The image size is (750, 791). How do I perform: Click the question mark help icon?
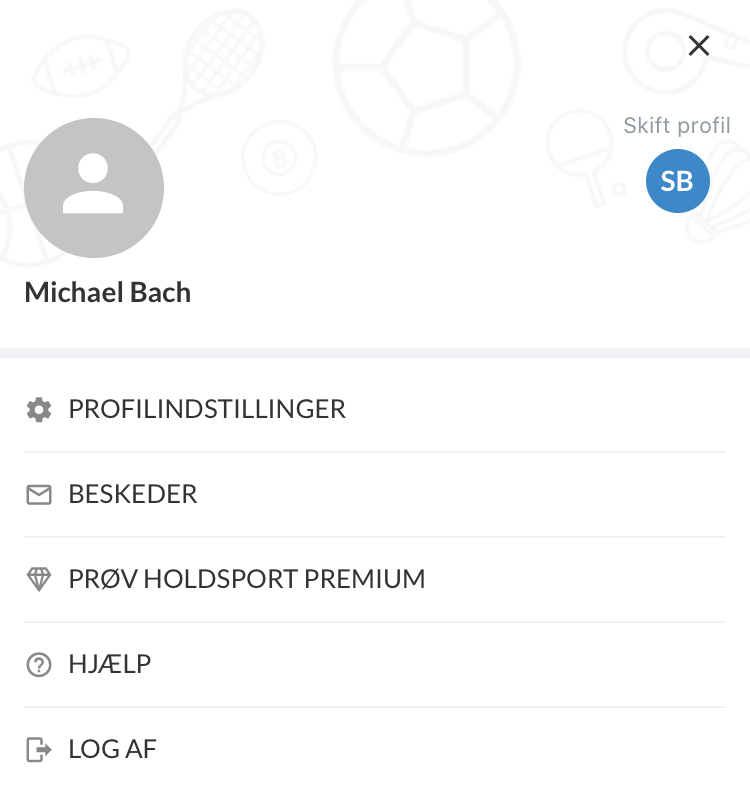coord(39,664)
